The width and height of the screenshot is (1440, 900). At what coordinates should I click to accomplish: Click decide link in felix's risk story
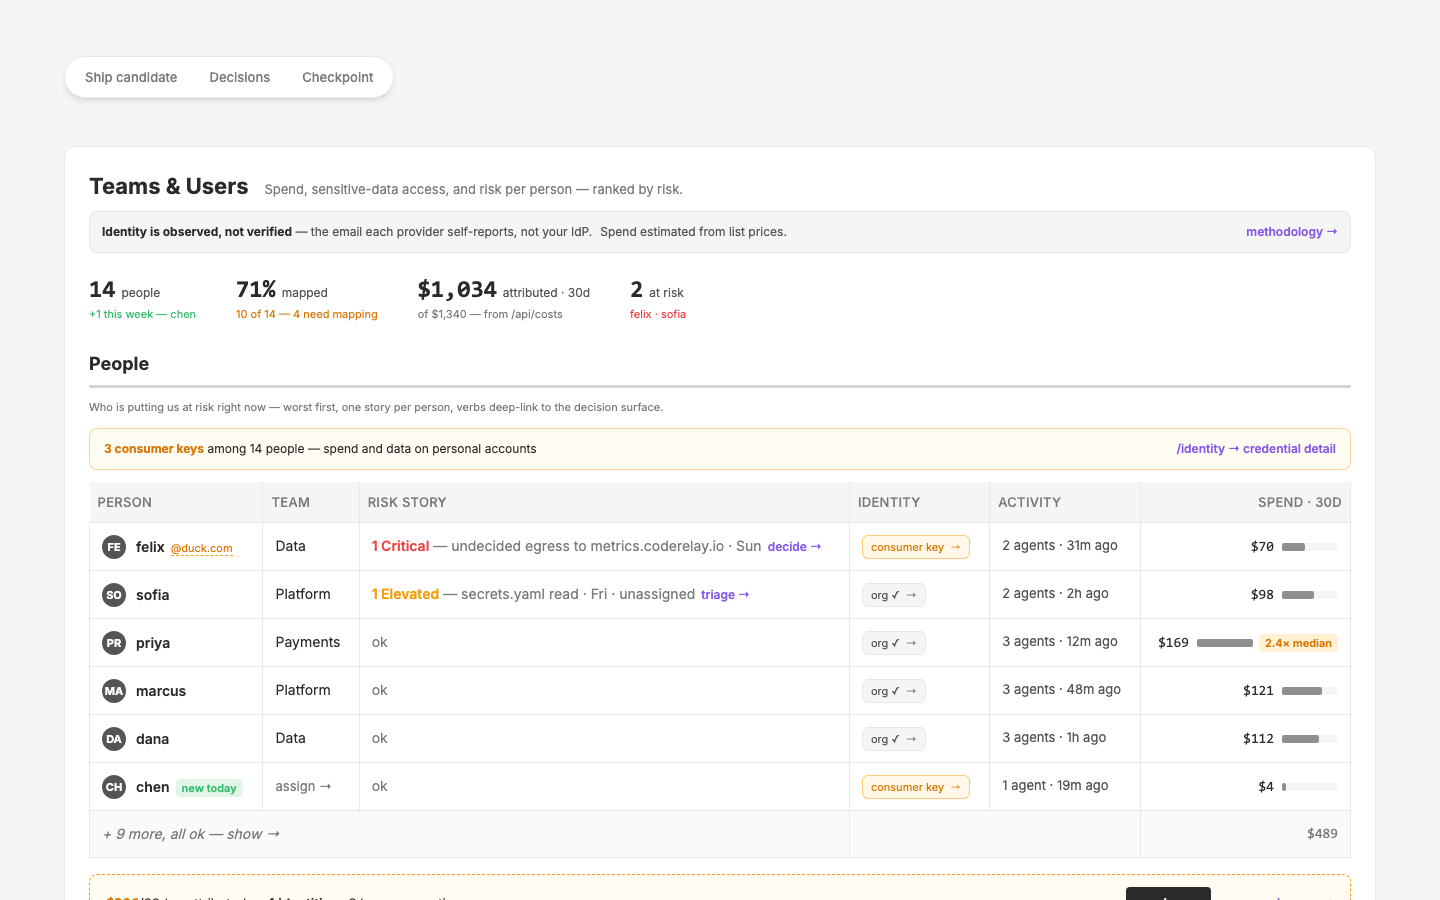[794, 547]
